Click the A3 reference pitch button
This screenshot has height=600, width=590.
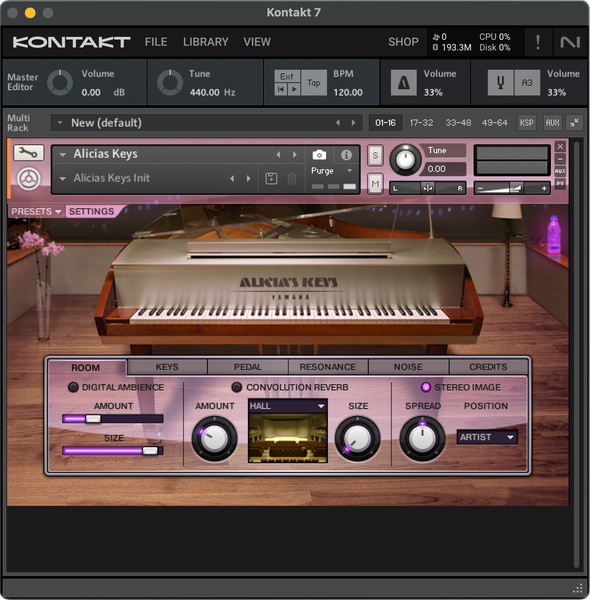coord(527,82)
